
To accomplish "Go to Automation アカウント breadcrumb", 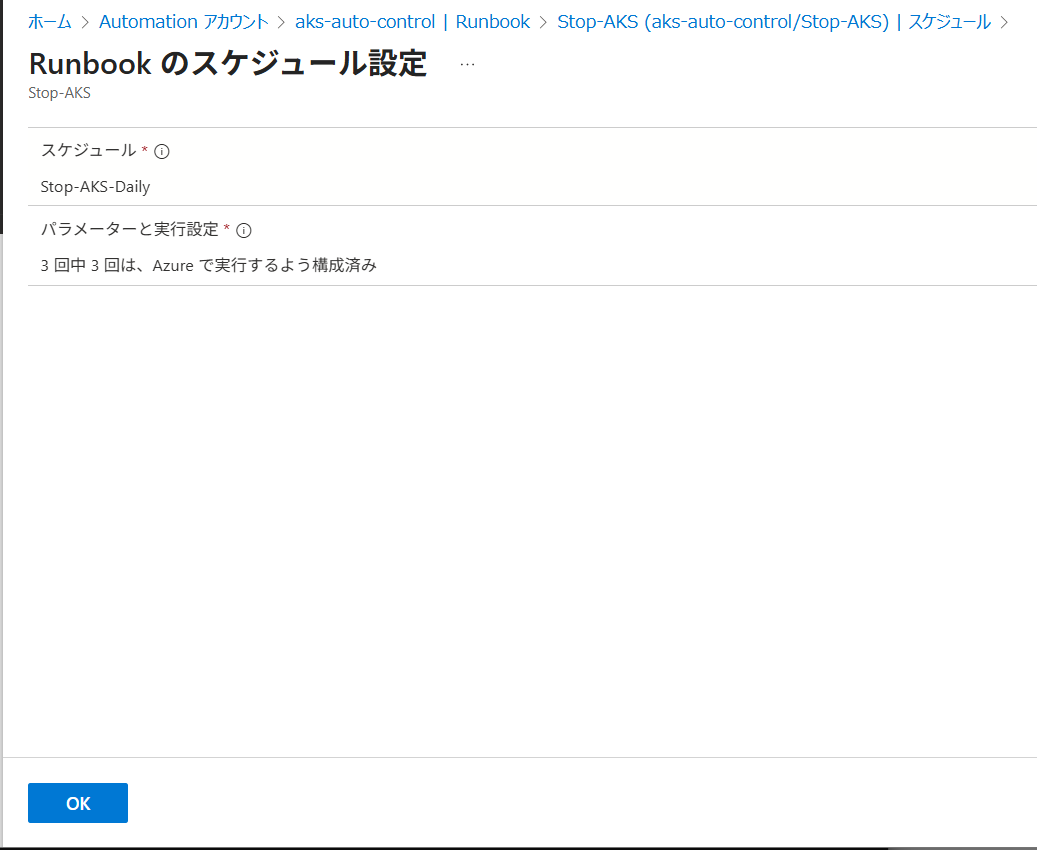I will 184,22.
